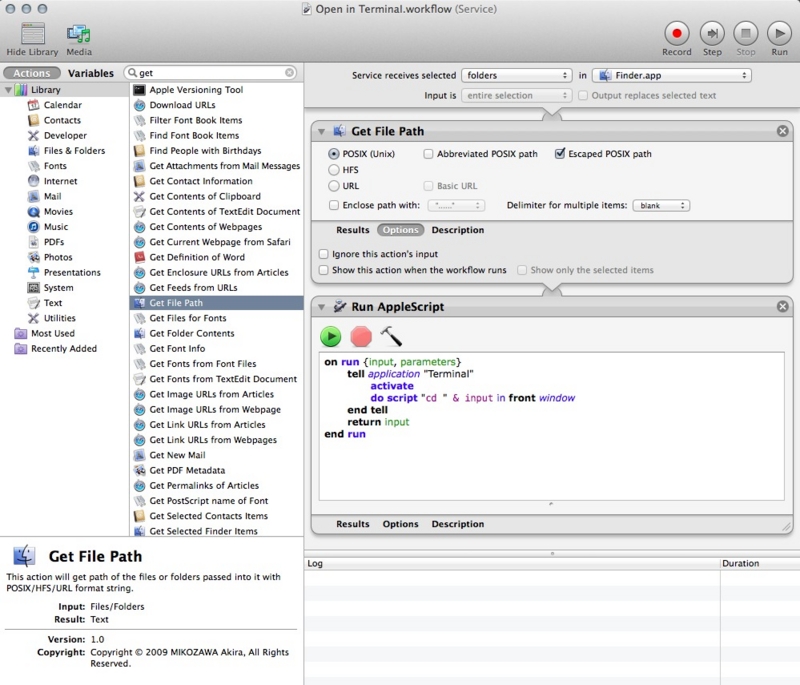This screenshot has height=685, width=800.
Task: Uncheck Escaped POSIX path checkbox
Action: pyautogui.click(x=560, y=154)
